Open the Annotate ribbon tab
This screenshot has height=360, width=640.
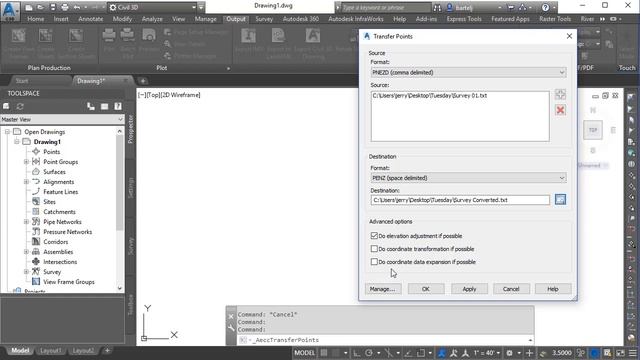tap(91, 19)
